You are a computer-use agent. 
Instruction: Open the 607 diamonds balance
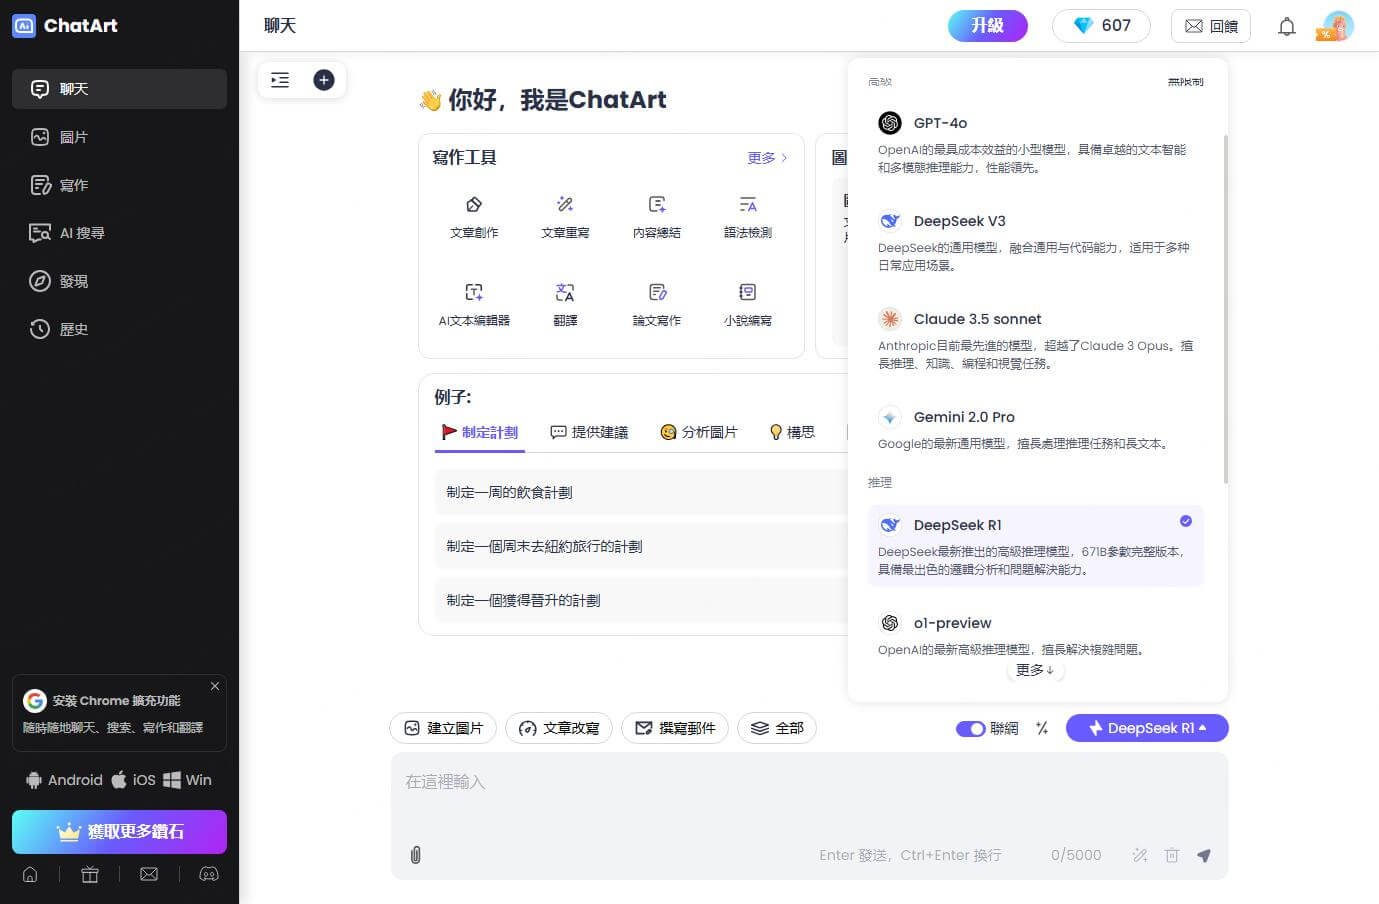pos(1101,26)
